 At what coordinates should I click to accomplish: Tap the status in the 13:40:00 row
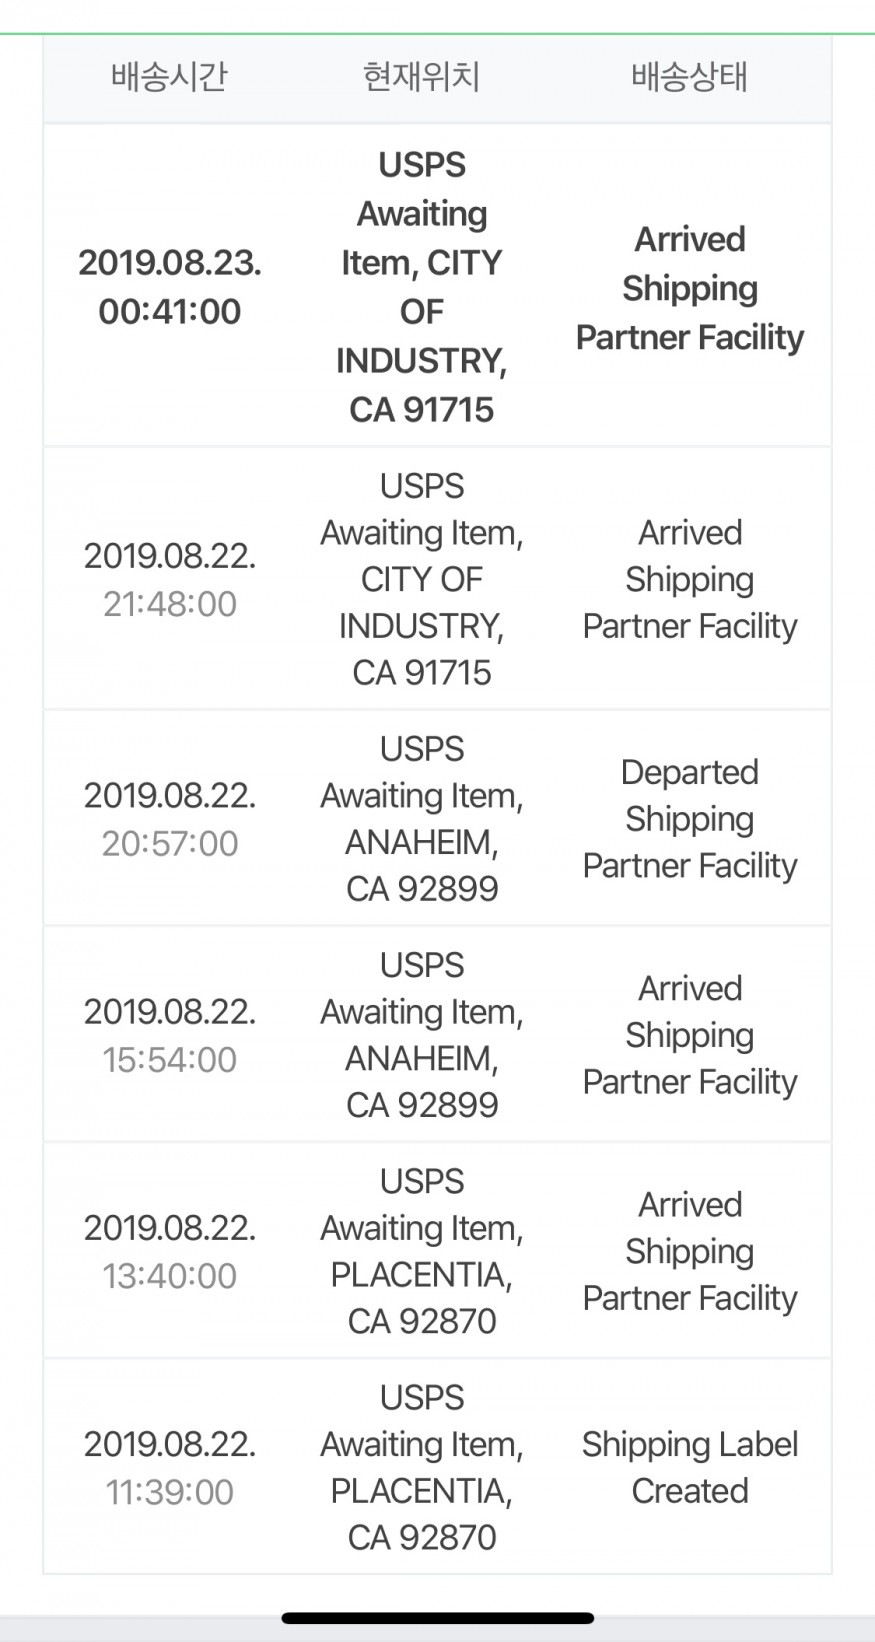[689, 1251]
